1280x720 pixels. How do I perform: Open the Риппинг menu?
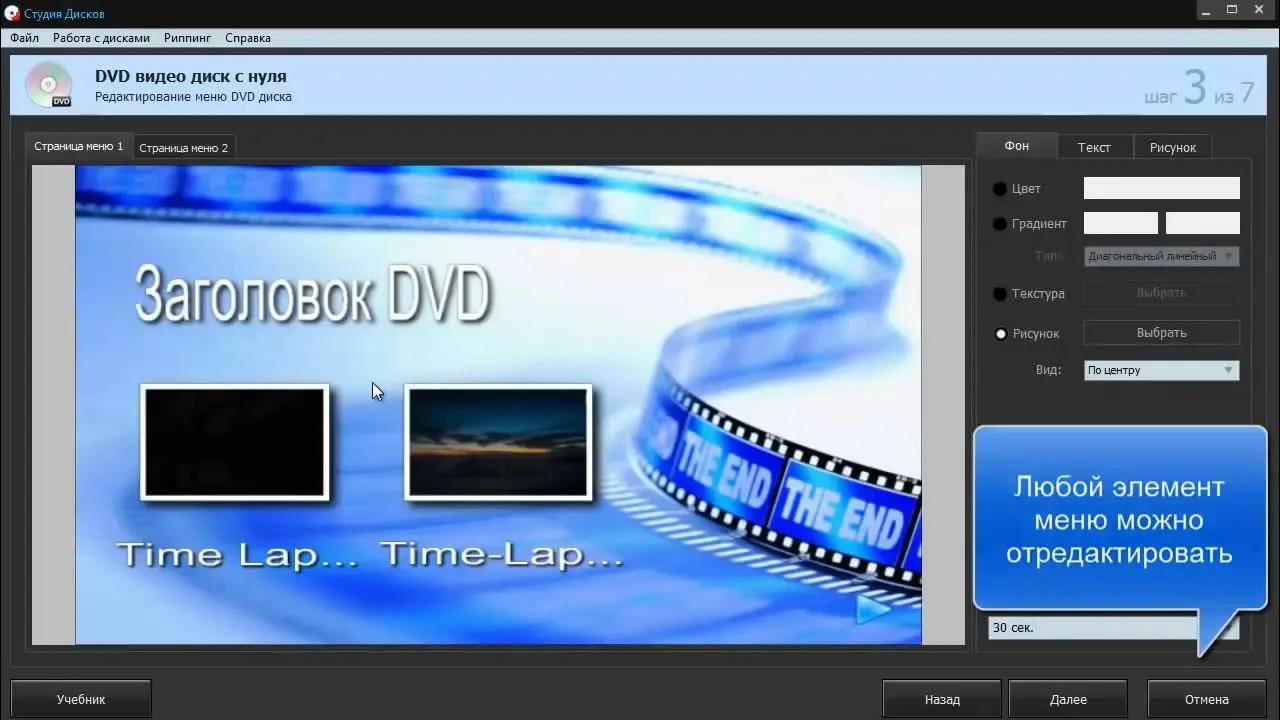click(x=188, y=38)
